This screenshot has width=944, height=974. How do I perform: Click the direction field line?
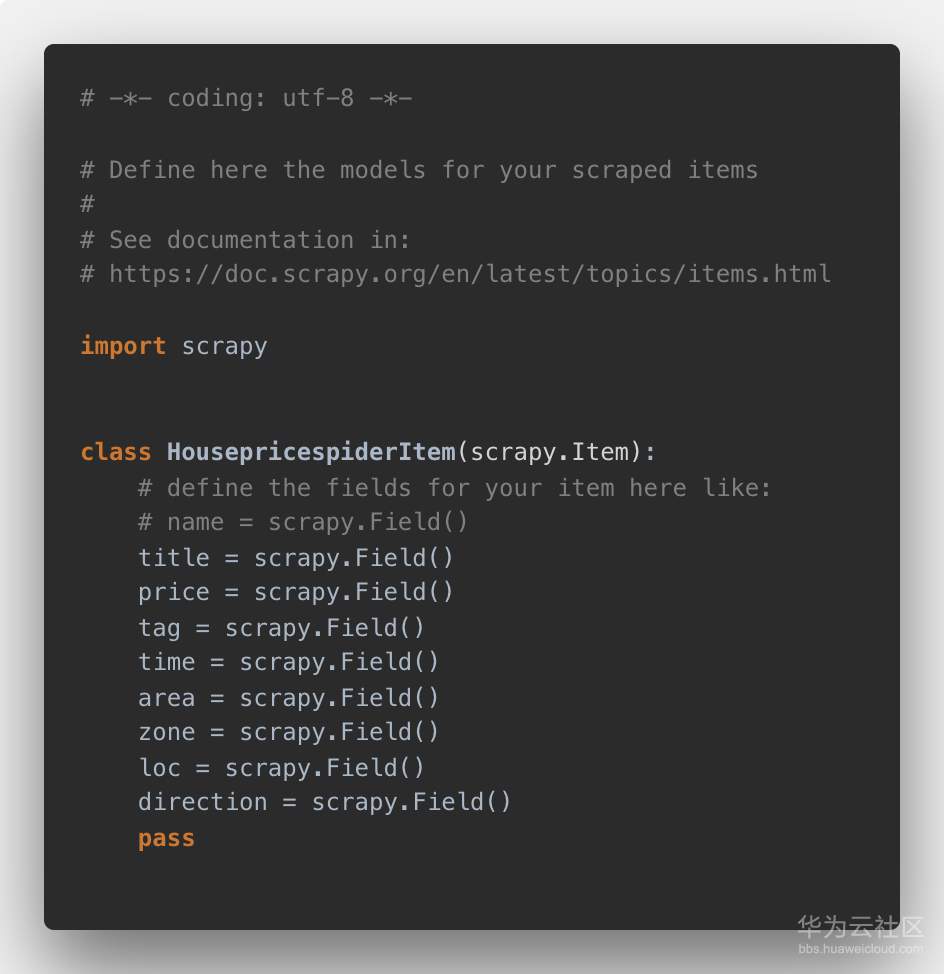tap(324, 802)
